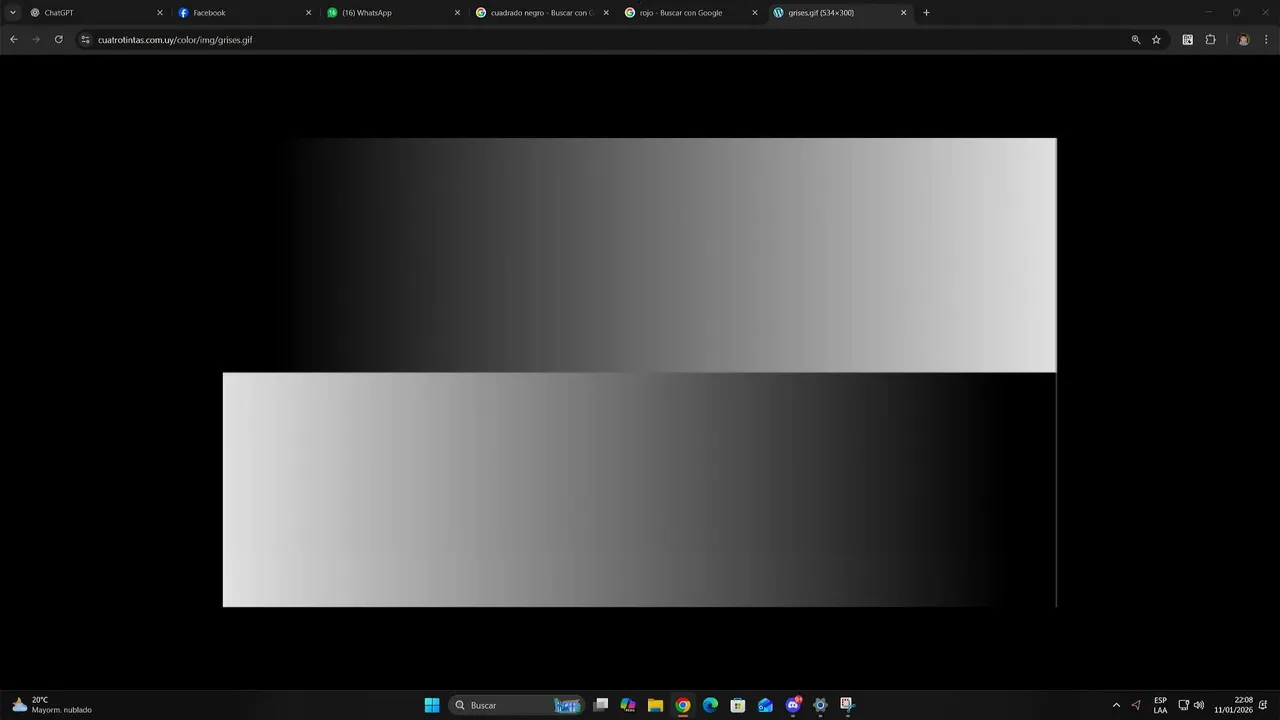Click the taskbar Buscar search box

click(x=515, y=705)
